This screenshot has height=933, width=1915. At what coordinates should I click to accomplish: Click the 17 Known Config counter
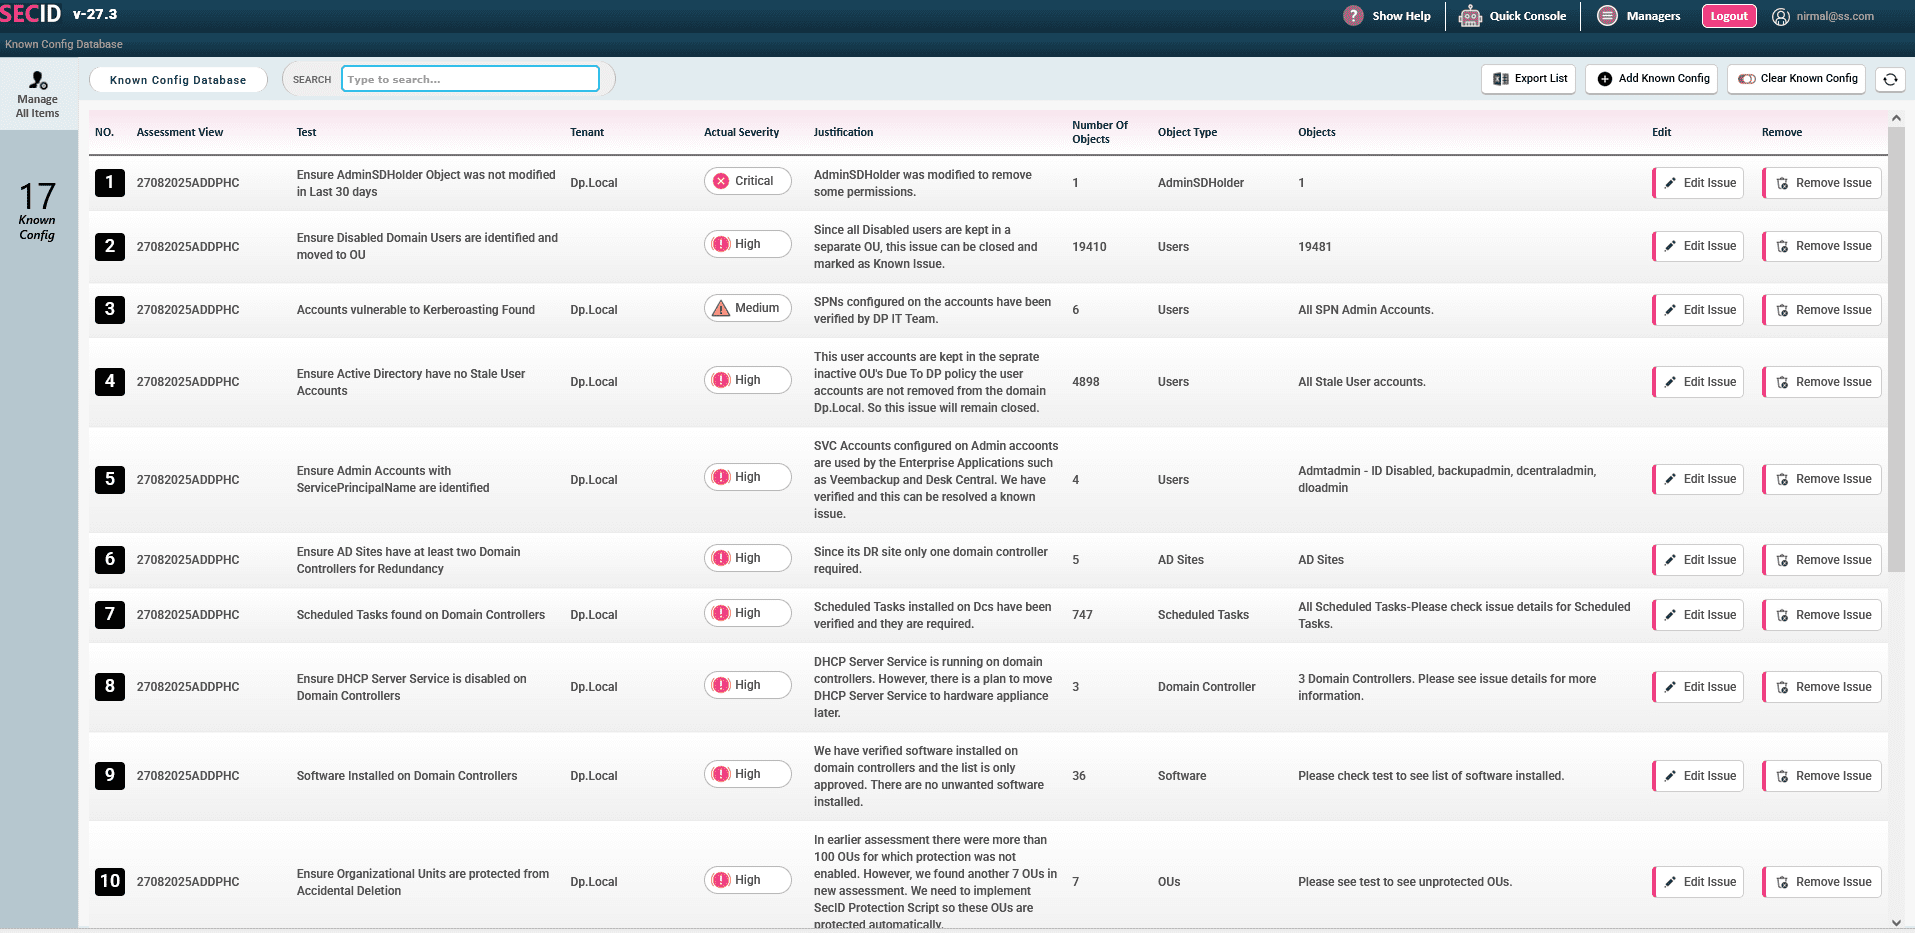click(37, 210)
